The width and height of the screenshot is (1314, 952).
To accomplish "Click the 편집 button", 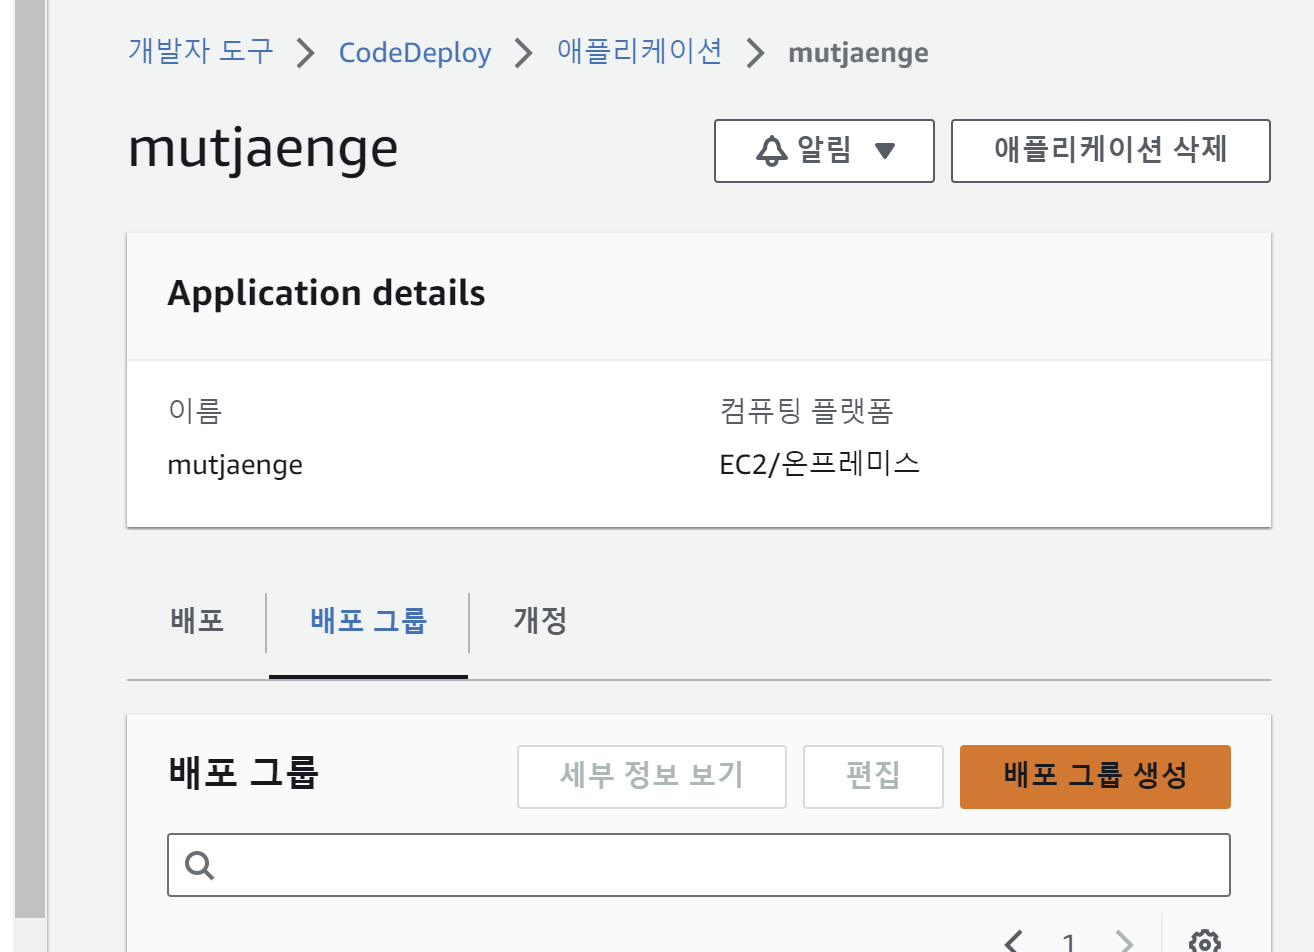I will click(873, 776).
